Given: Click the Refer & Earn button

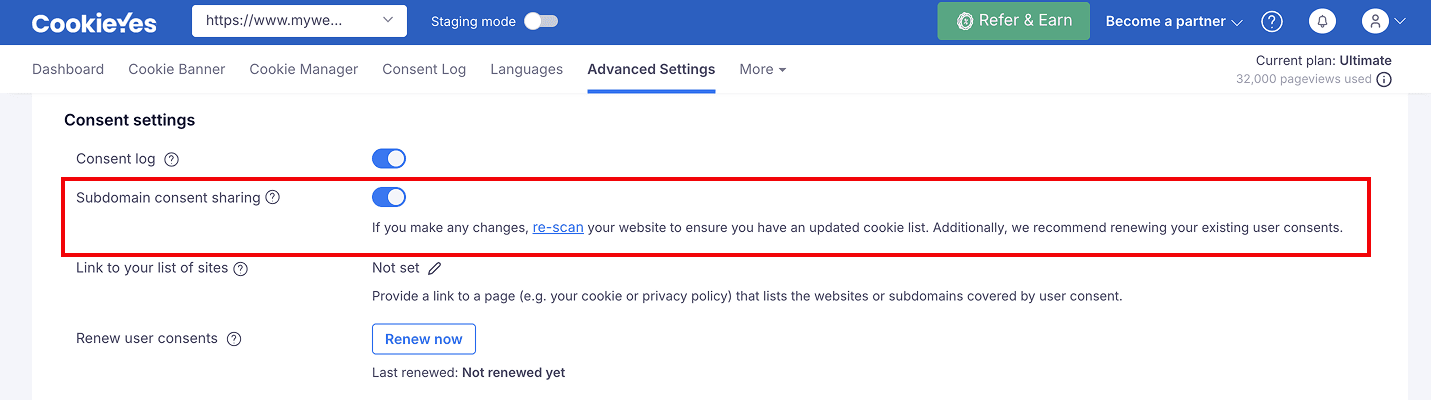Looking at the screenshot, I should coord(1013,21).
